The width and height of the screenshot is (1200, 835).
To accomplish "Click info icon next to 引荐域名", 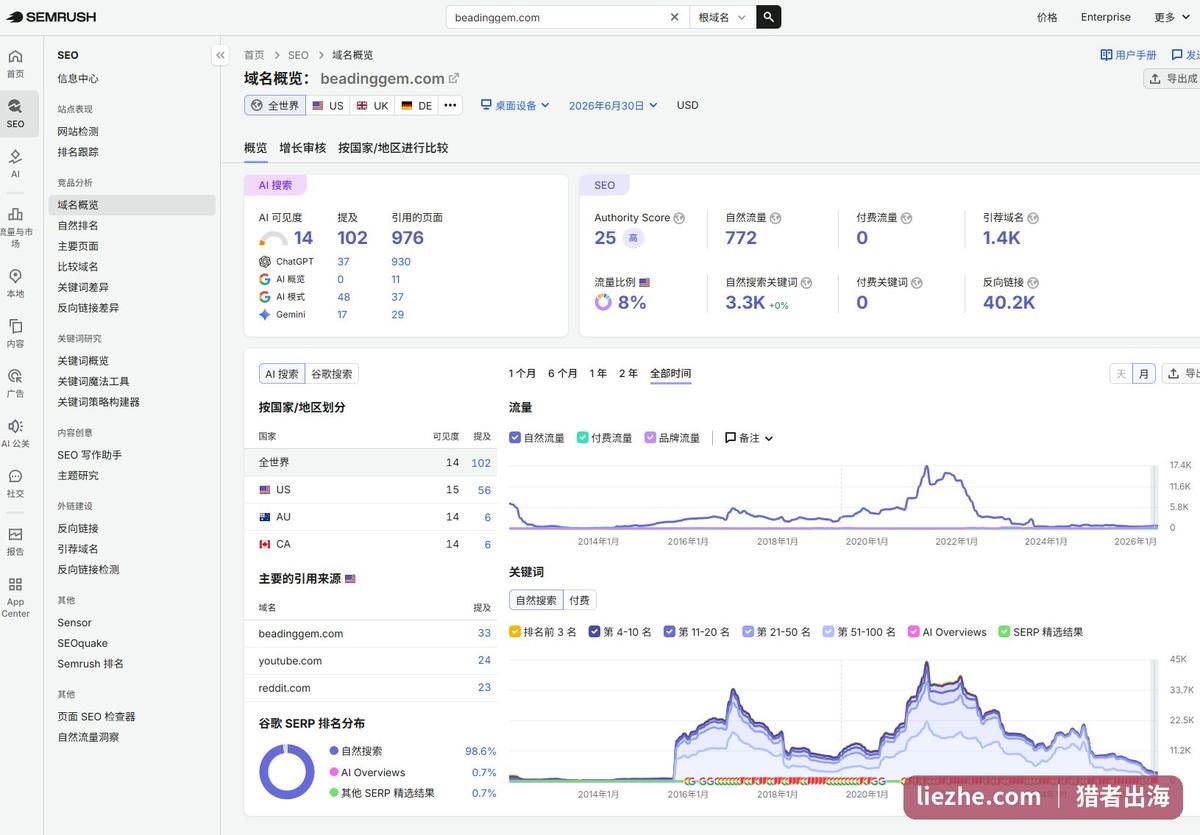I will pyautogui.click(x=1032, y=218).
